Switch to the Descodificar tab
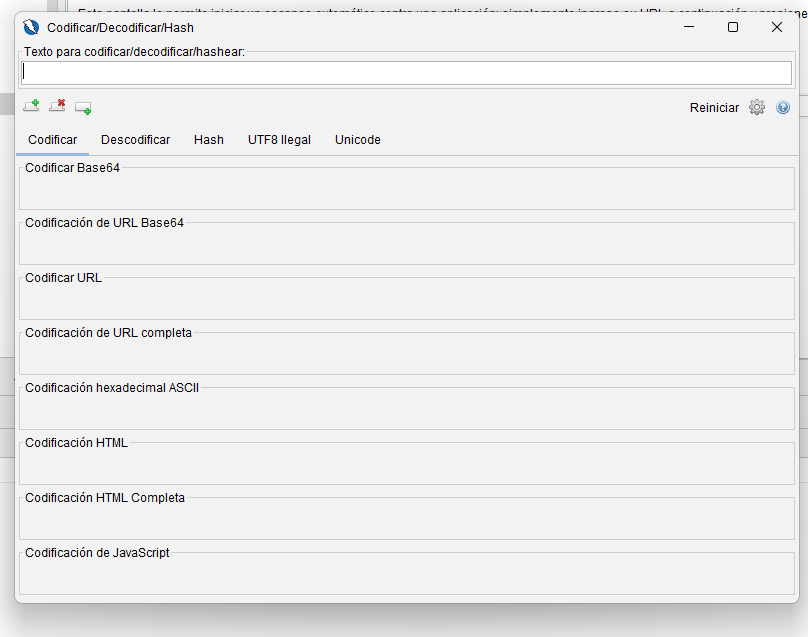 135,140
